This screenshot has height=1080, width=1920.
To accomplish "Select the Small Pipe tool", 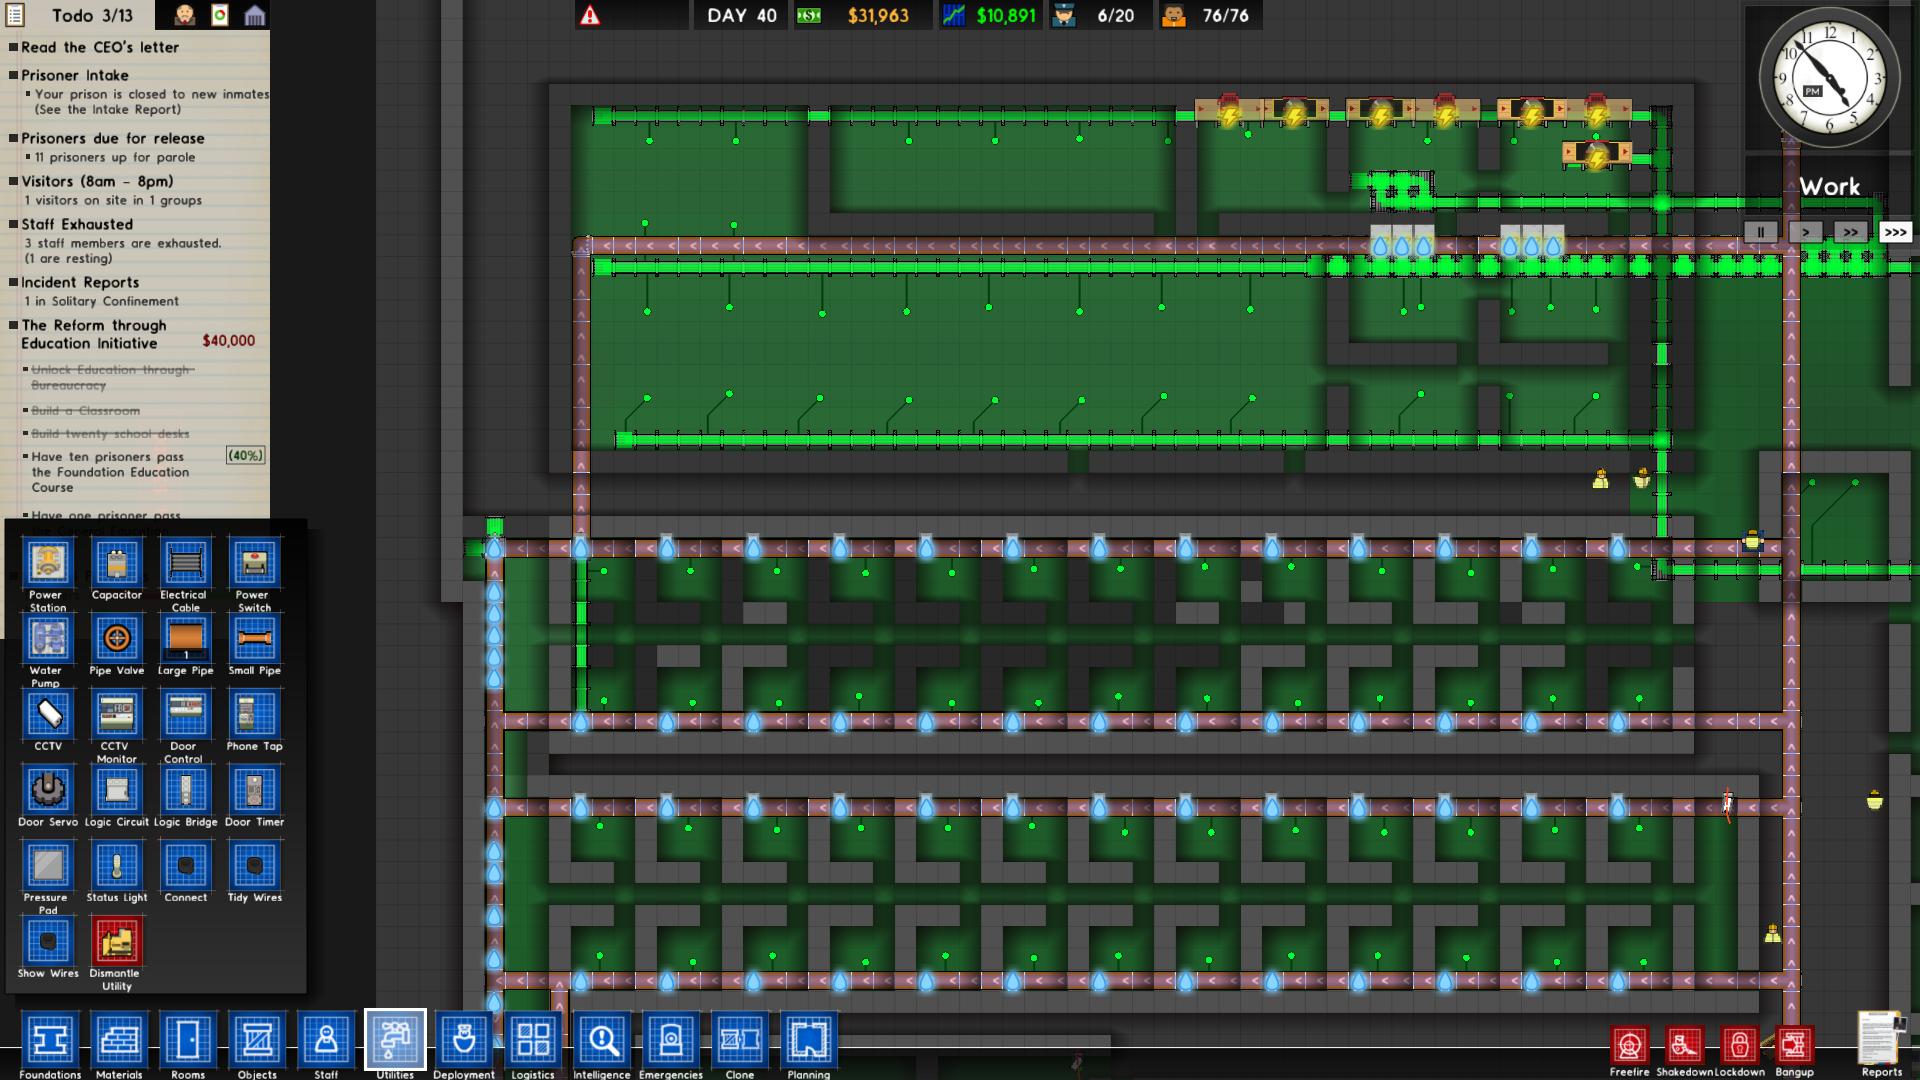I will (x=254, y=638).
